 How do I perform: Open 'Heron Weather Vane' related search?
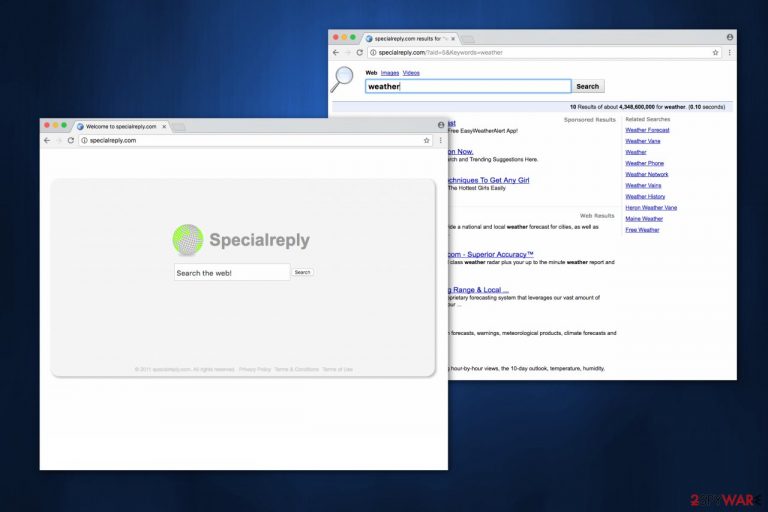coord(651,208)
